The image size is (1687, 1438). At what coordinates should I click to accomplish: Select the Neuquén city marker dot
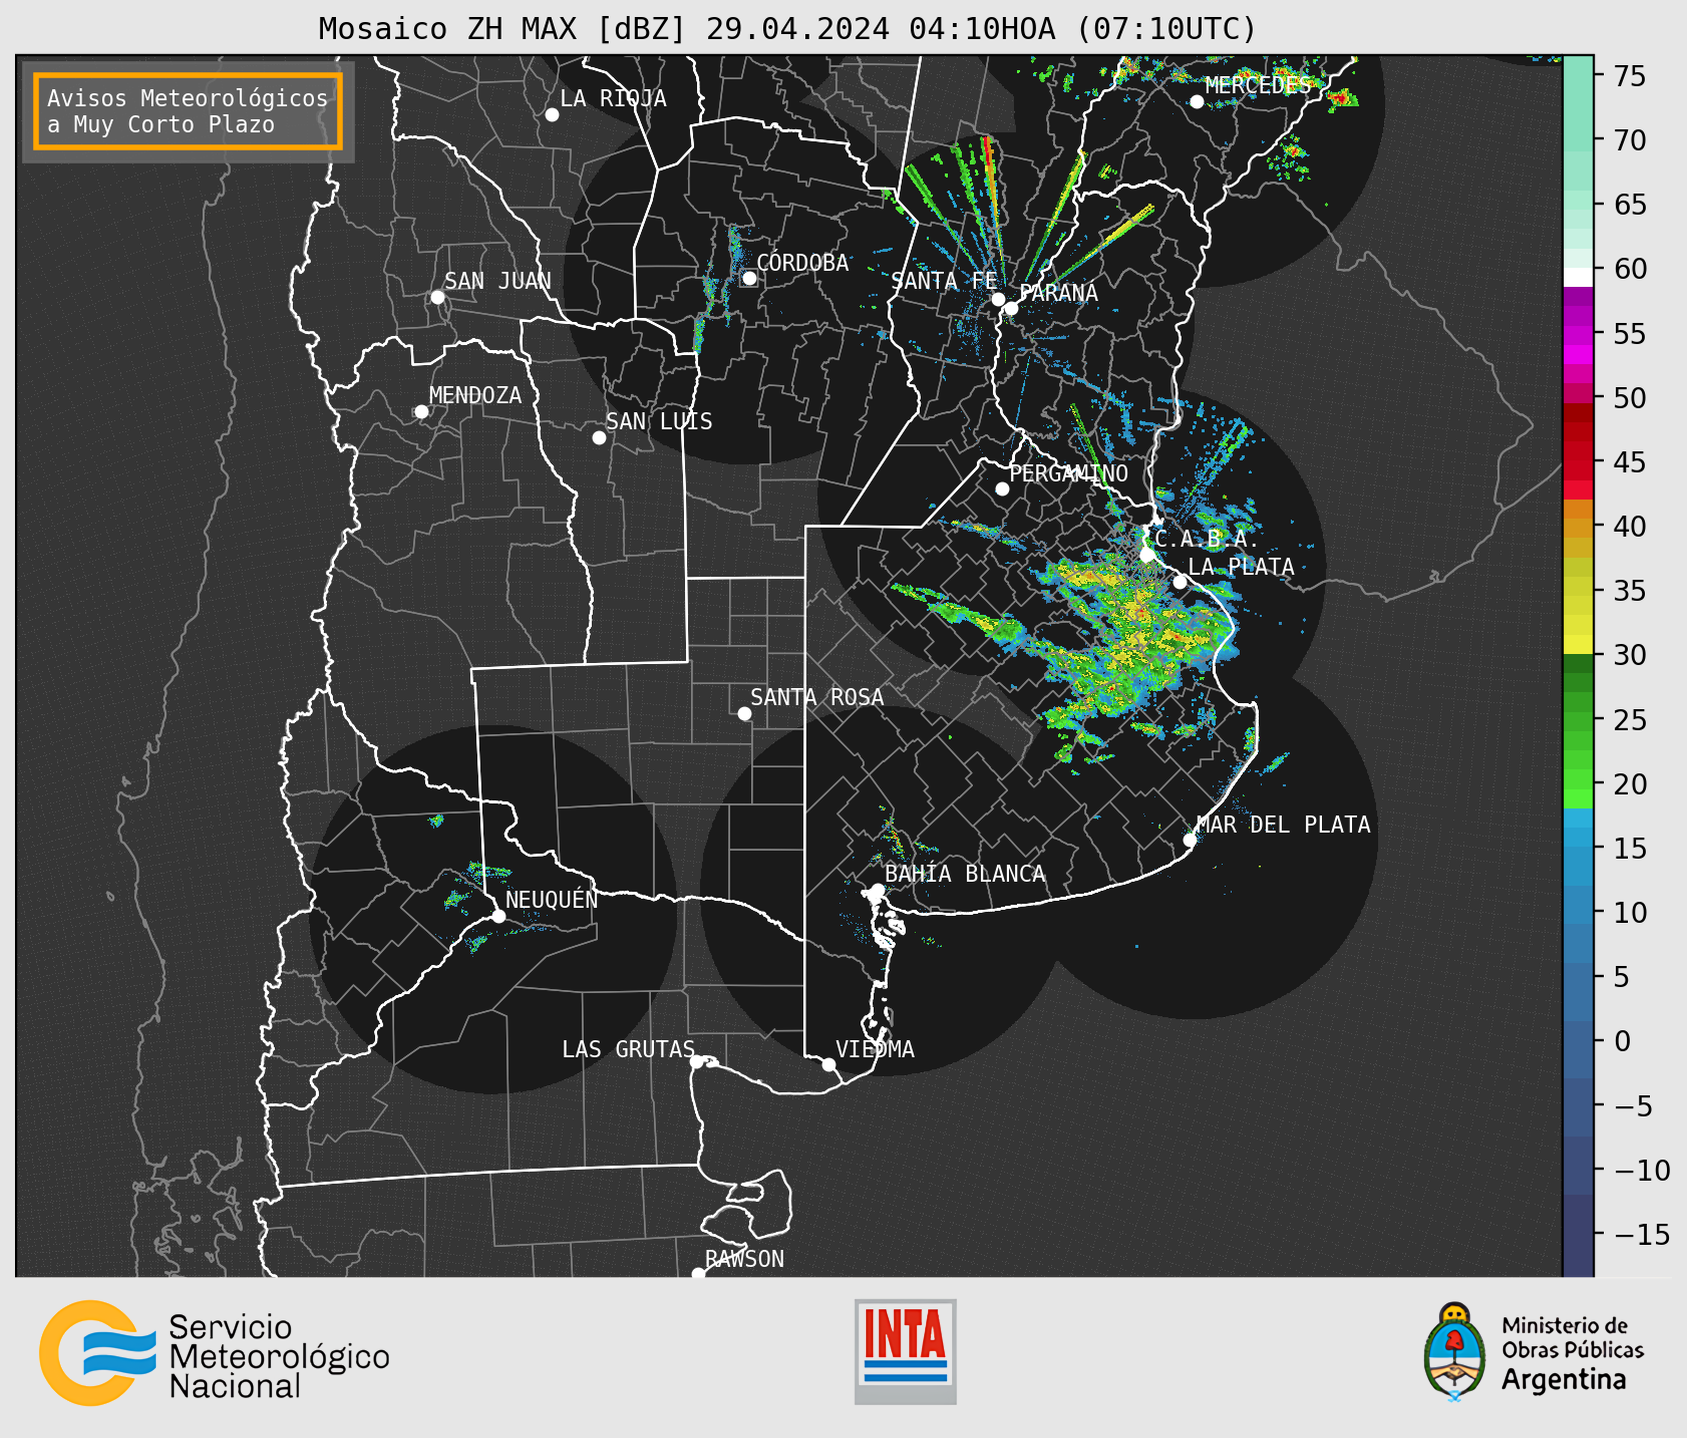click(498, 916)
